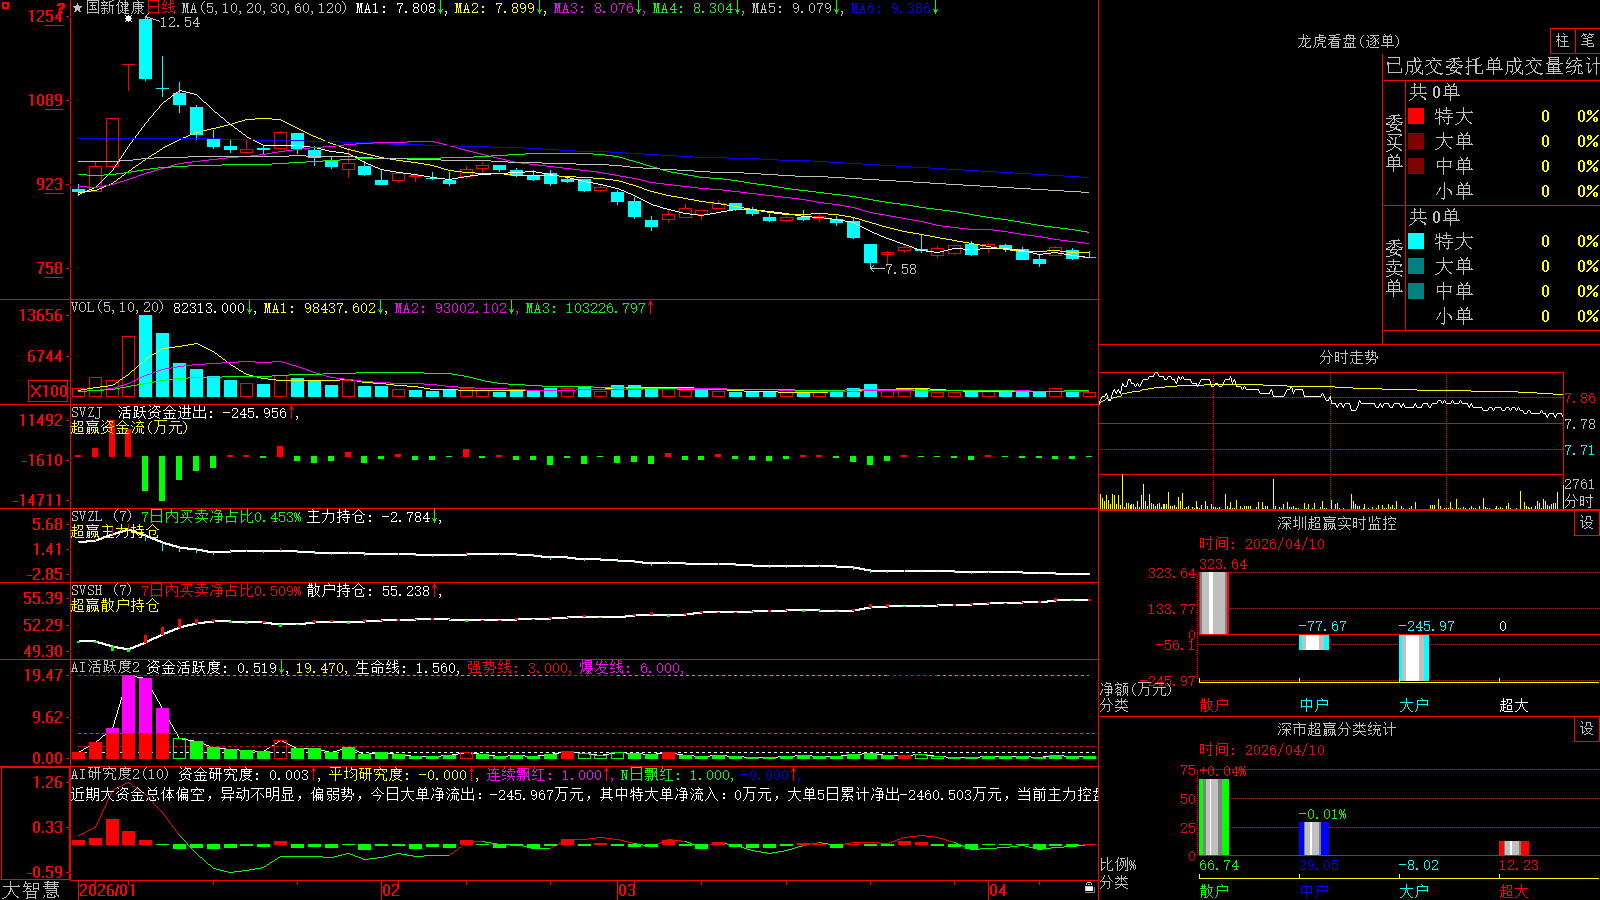Image resolution: width=1600 pixels, height=900 pixels.
Task: Click the 超赢资金流(万元) label
Action: click(129, 428)
